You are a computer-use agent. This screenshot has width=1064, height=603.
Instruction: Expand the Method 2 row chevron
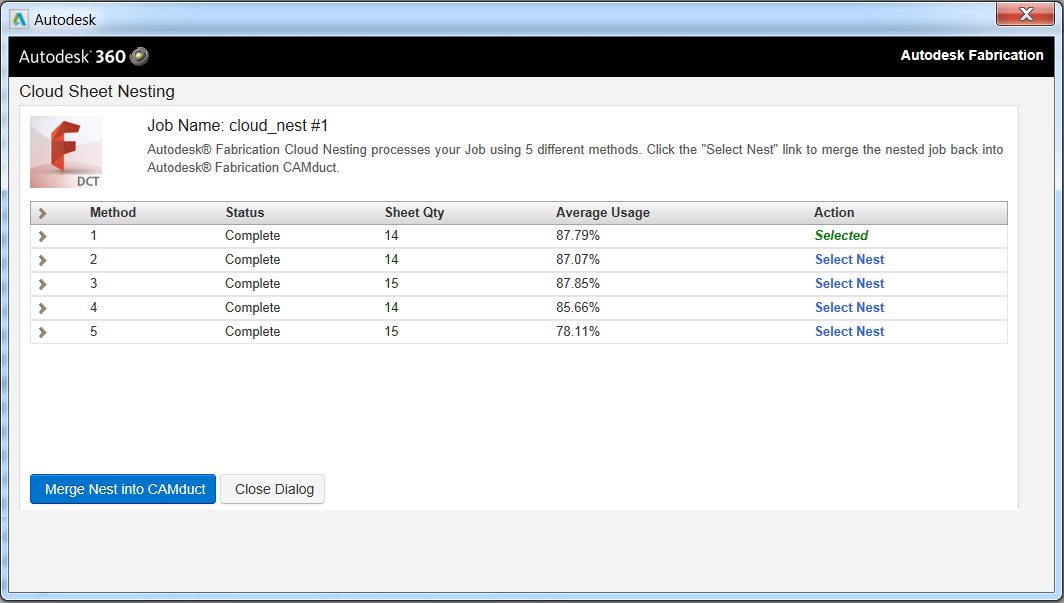tap(43, 260)
